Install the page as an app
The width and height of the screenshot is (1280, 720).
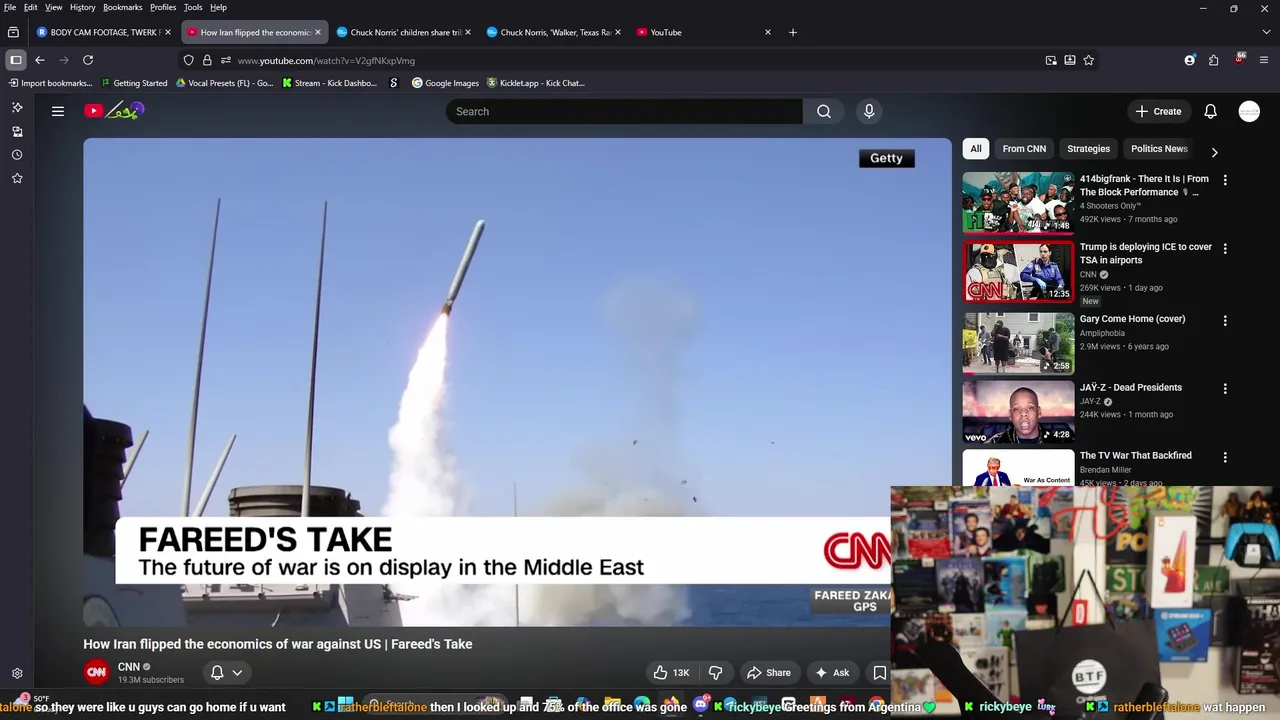[x=1069, y=60]
